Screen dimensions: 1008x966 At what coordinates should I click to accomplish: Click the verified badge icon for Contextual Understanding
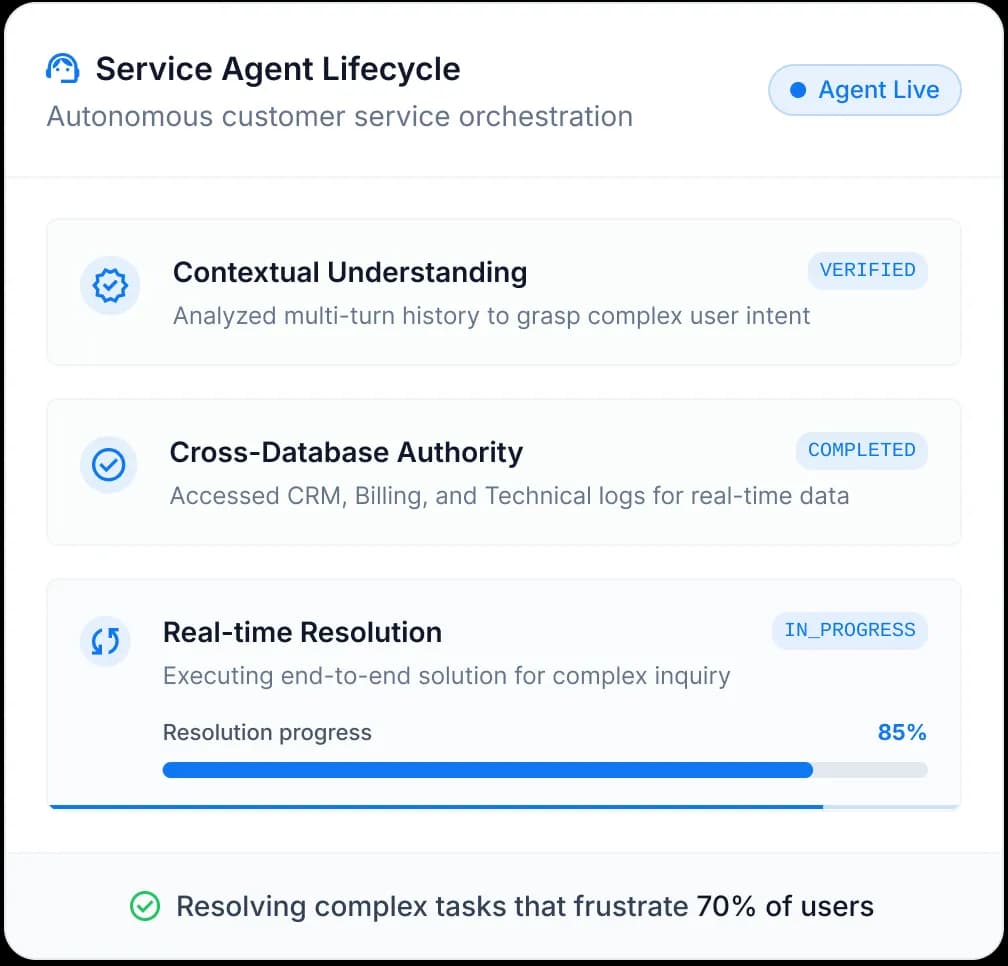click(x=109, y=286)
